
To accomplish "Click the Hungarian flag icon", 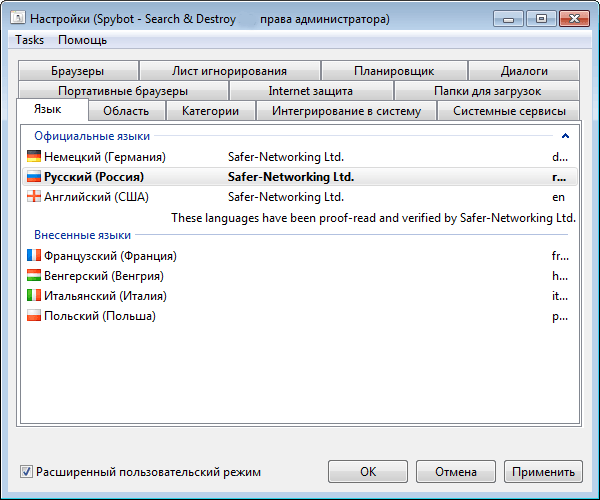I will click(x=34, y=275).
